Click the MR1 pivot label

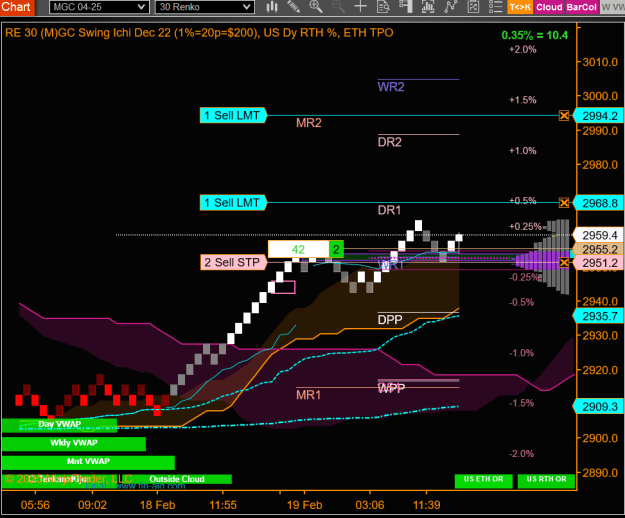coord(309,395)
